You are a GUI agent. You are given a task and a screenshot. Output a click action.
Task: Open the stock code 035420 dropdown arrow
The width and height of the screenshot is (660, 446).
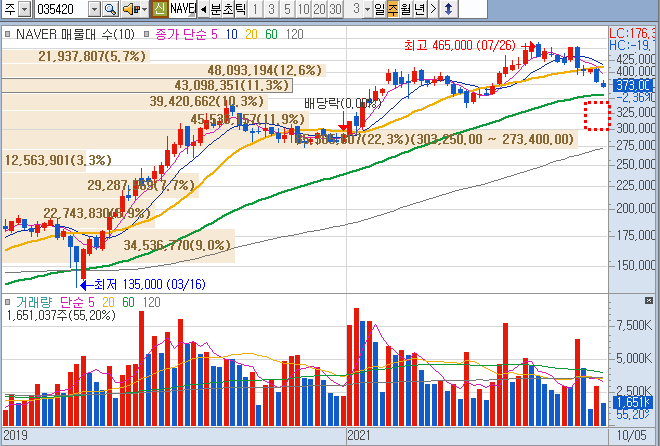95,9
